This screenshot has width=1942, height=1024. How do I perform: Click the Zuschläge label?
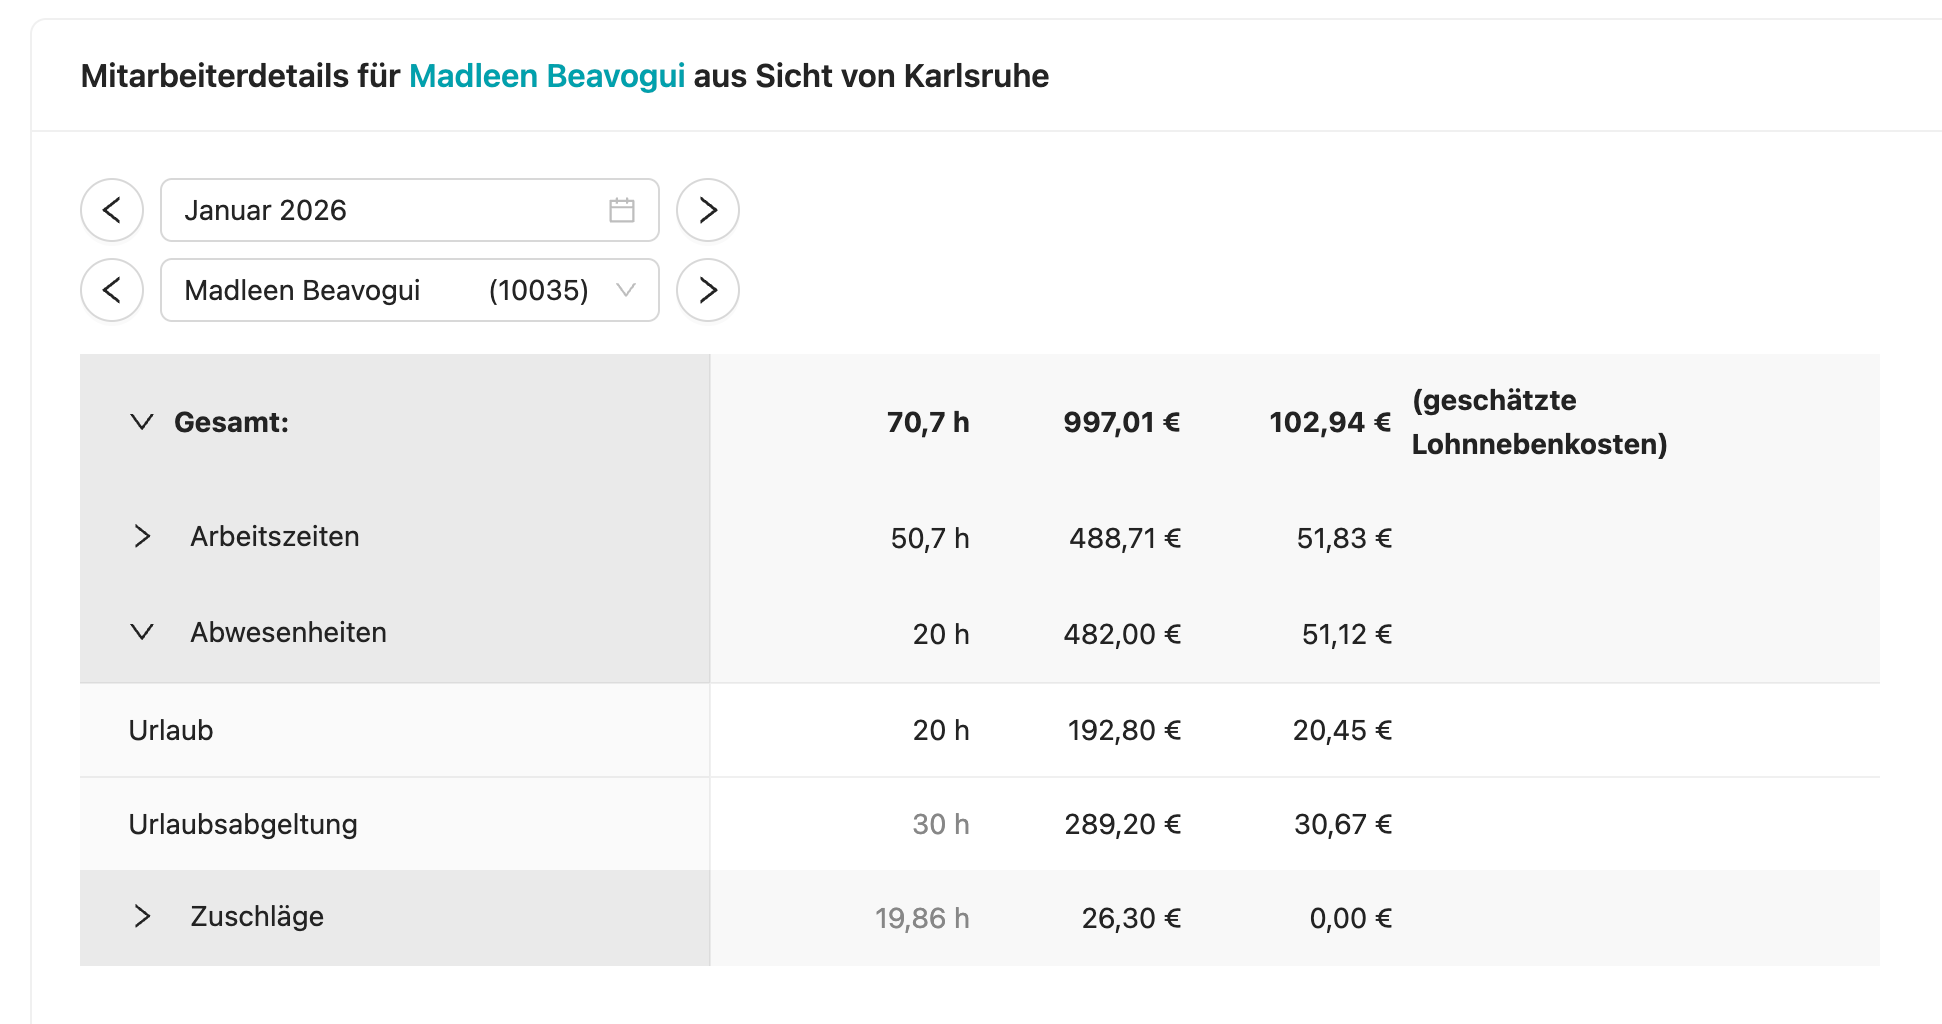[x=257, y=916]
